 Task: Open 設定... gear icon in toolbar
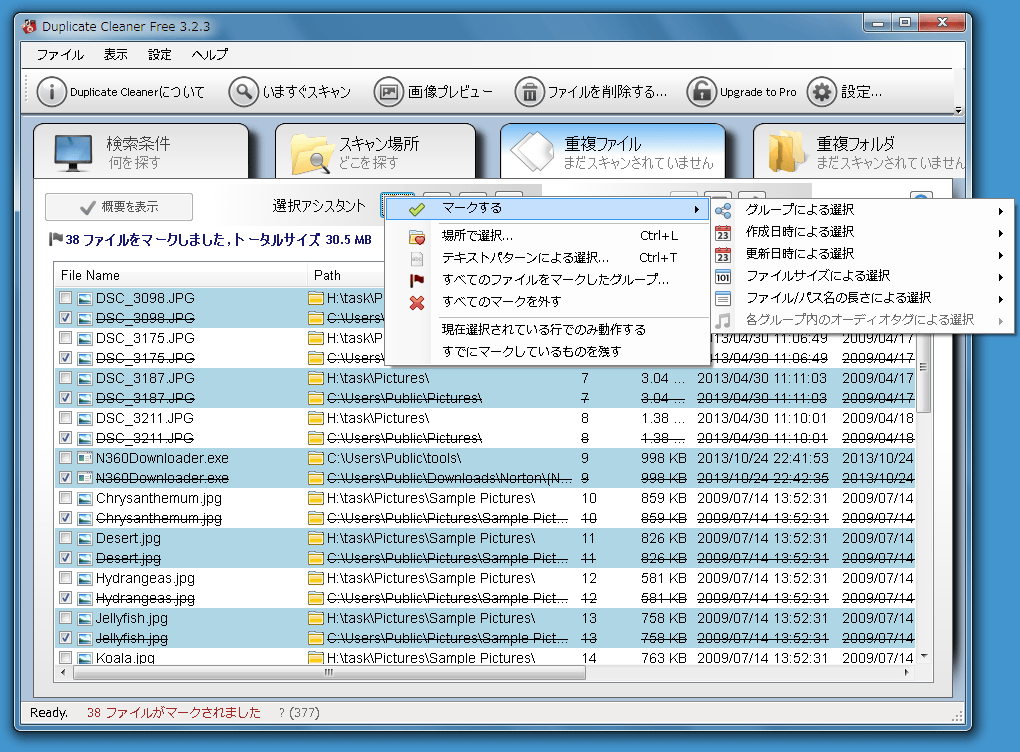822,92
